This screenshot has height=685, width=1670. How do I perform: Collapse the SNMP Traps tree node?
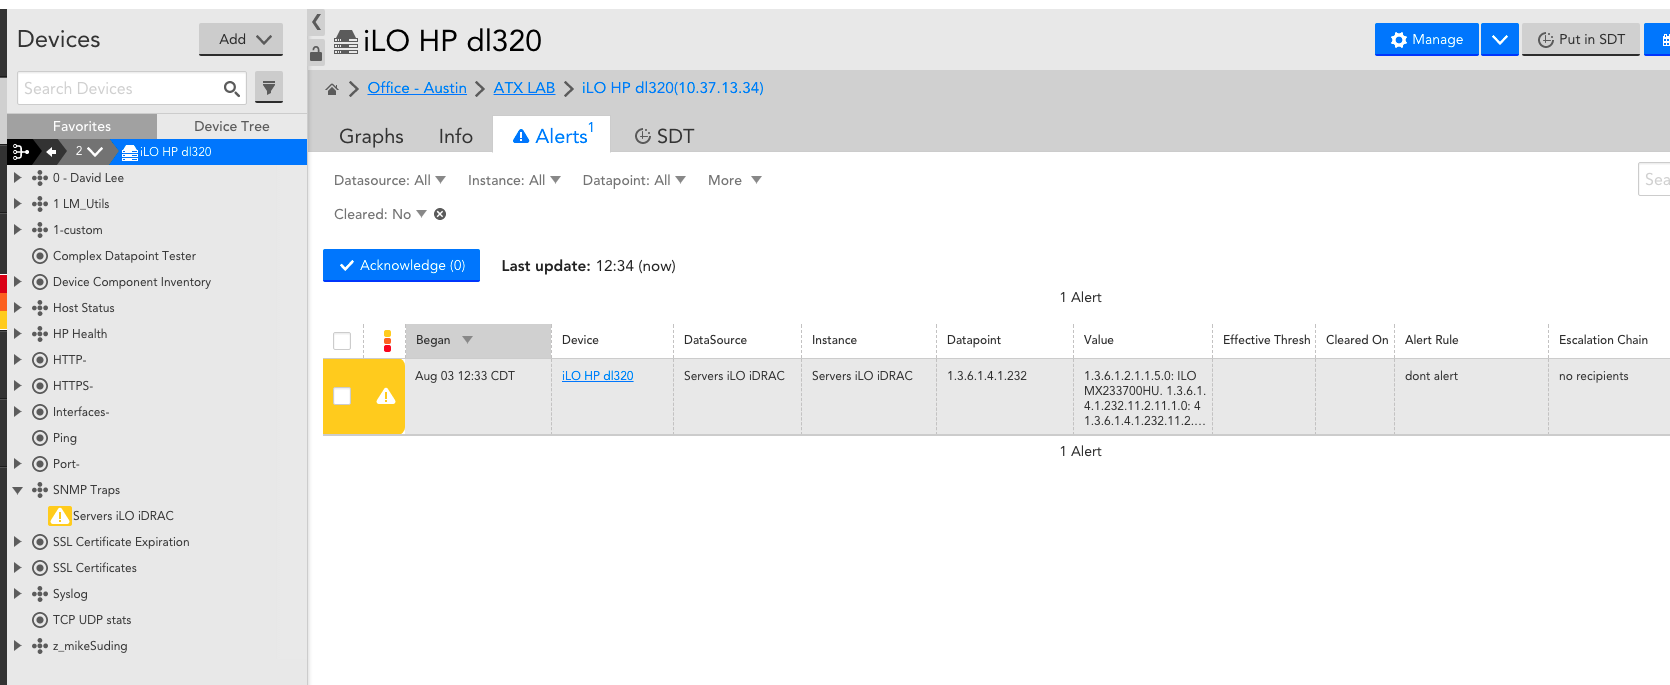[17, 490]
